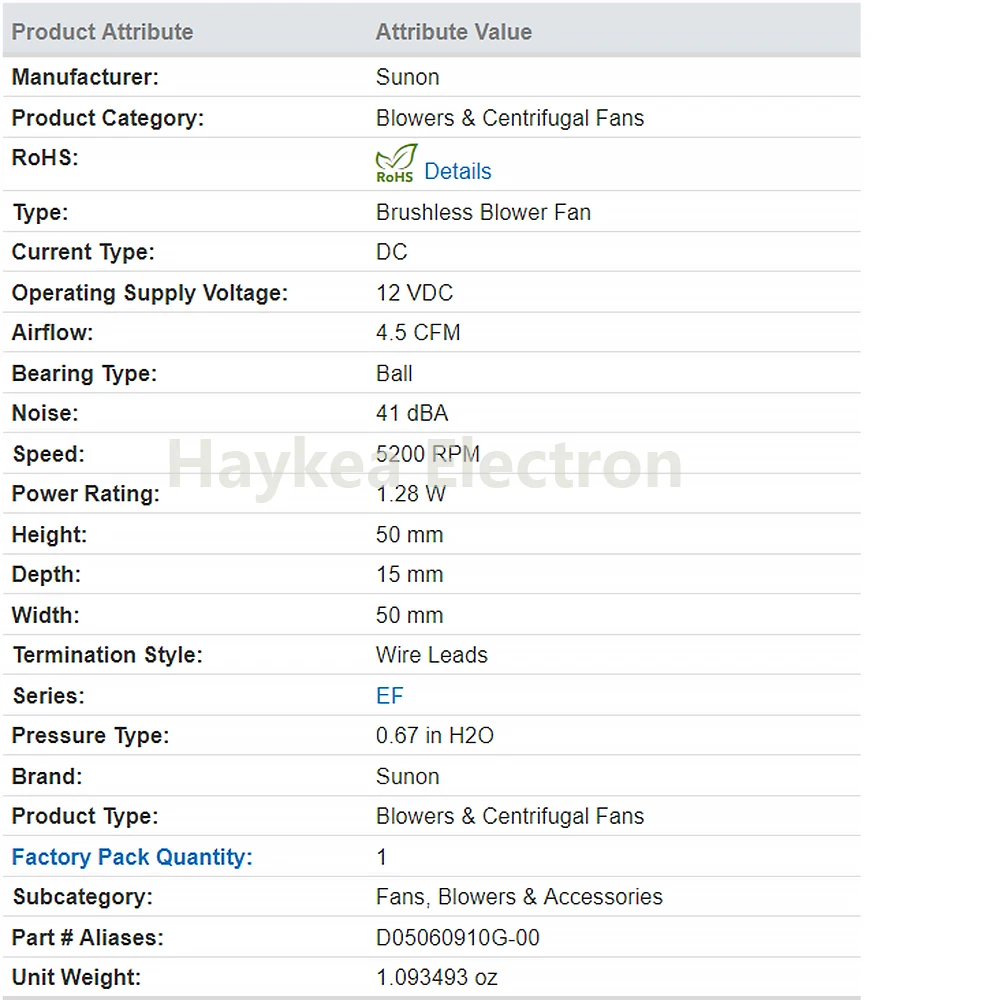Click the Factory Pack Quantity label link

click(132, 857)
